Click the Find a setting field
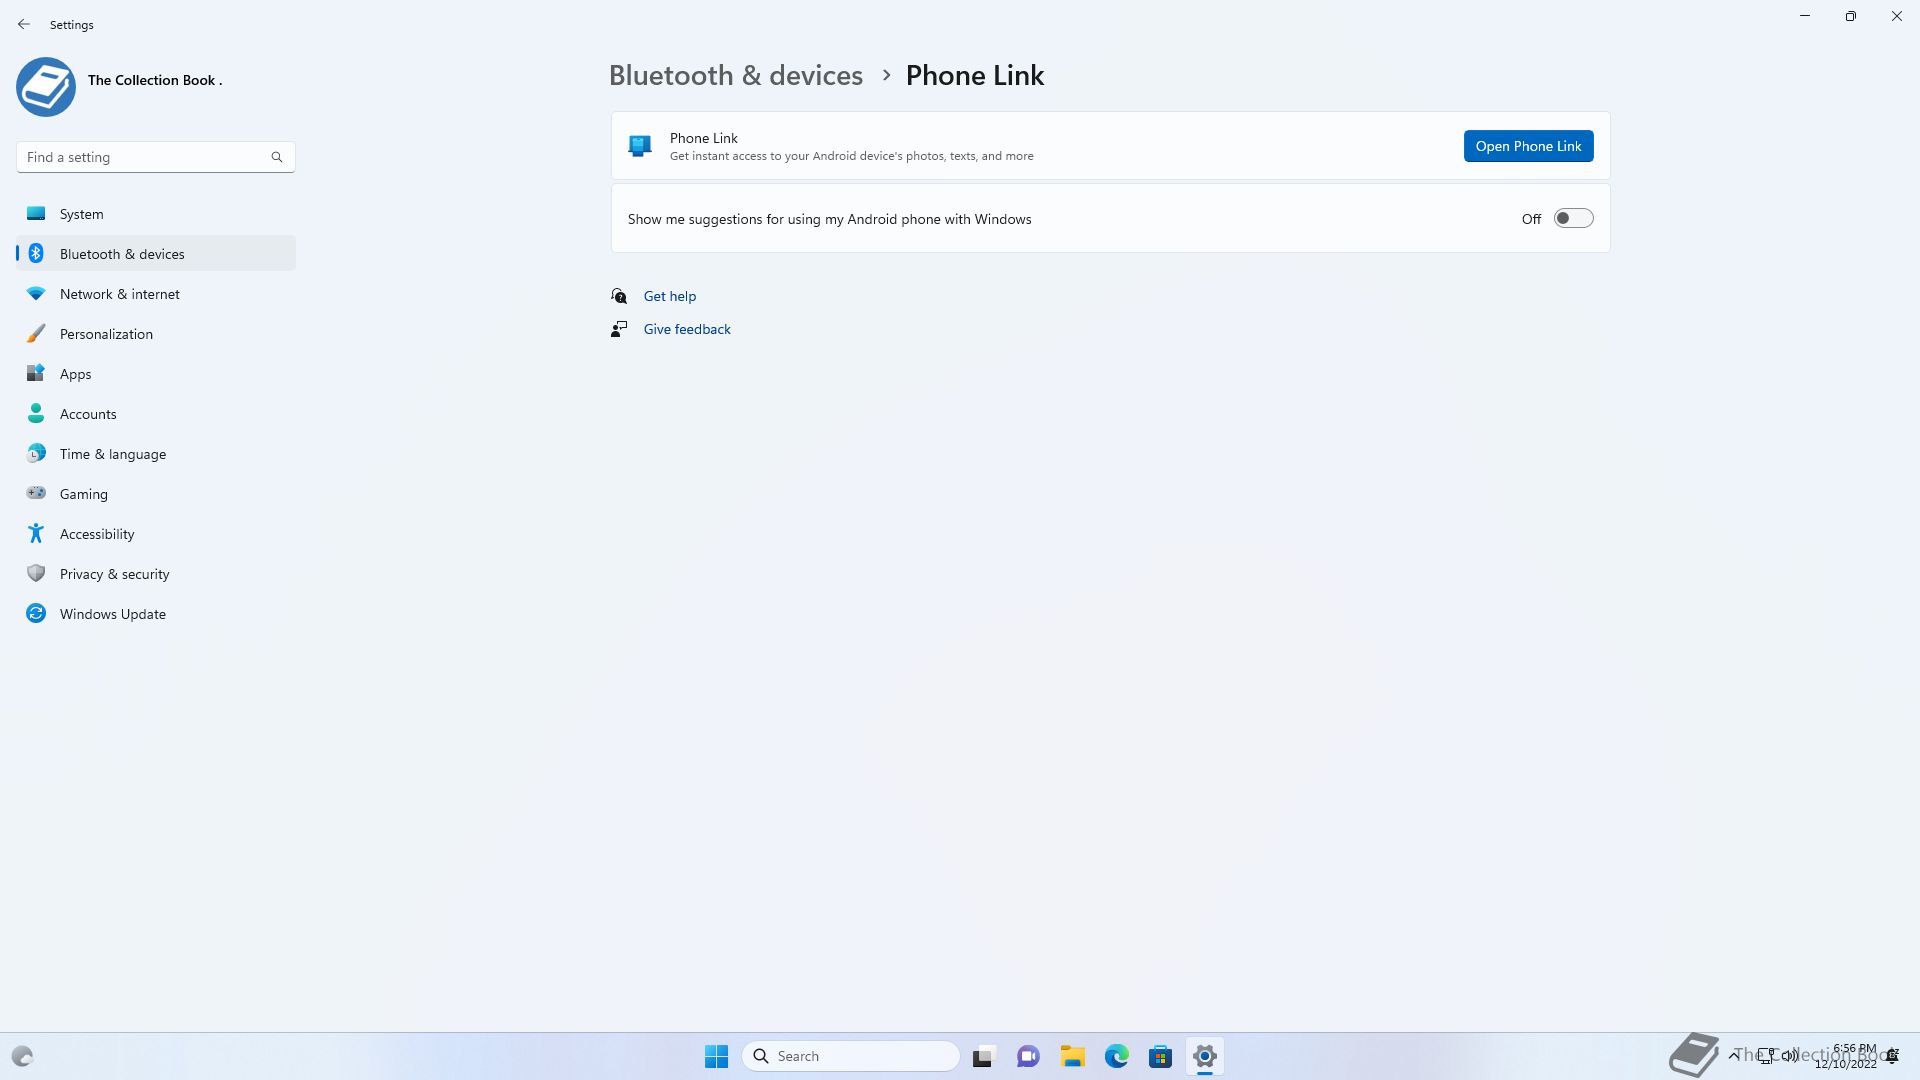Viewport: 1920px width, 1080px height. click(x=156, y=157)
